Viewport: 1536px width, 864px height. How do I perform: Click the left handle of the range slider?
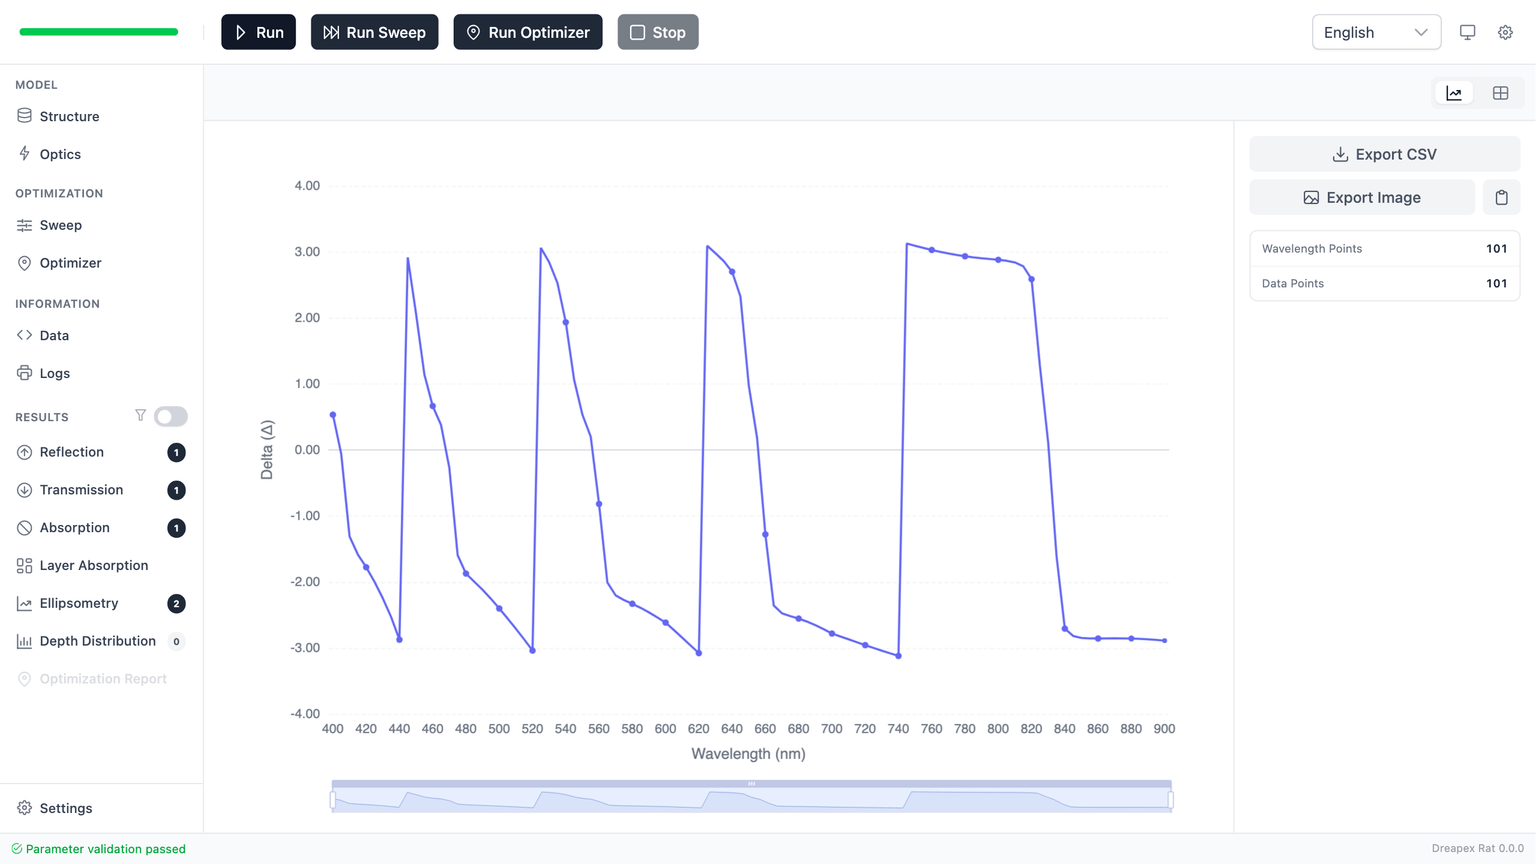(x=333, y=800)
